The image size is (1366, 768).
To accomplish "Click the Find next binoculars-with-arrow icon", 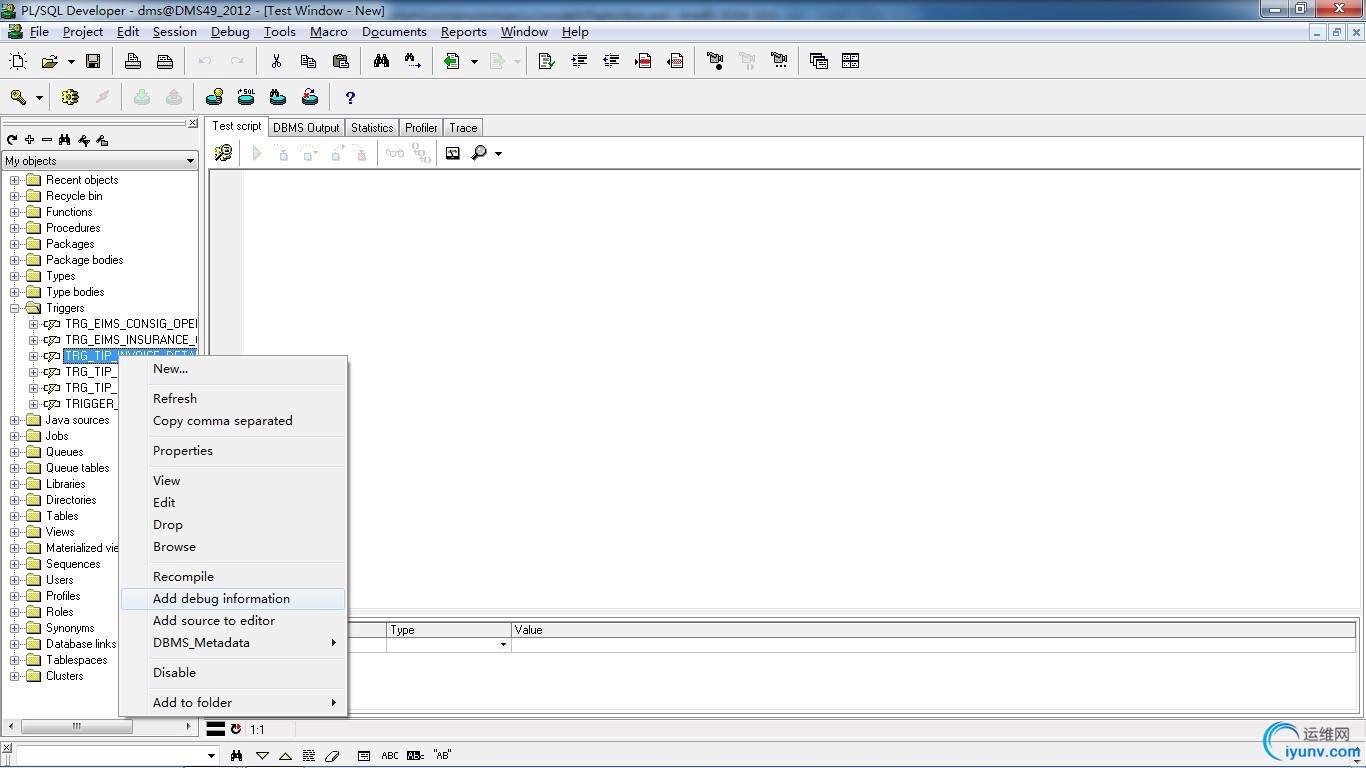I will [413, 61].
